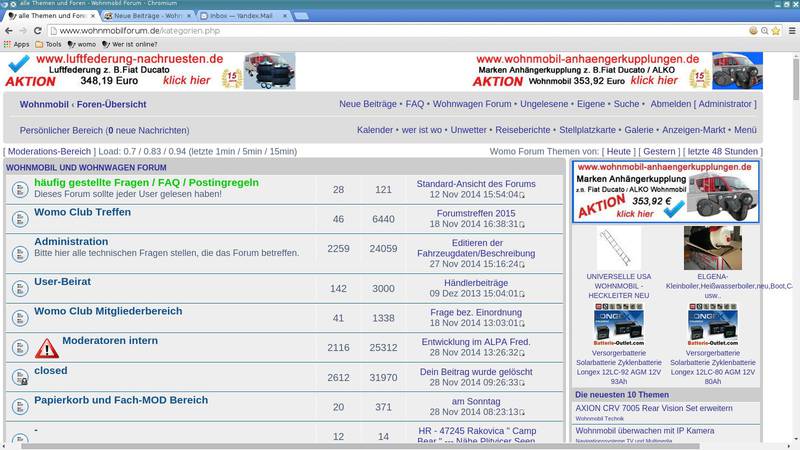Switch to 'Inbox — Yandex.Mail' tab
The image size is (800, 450).
[244, 16]
